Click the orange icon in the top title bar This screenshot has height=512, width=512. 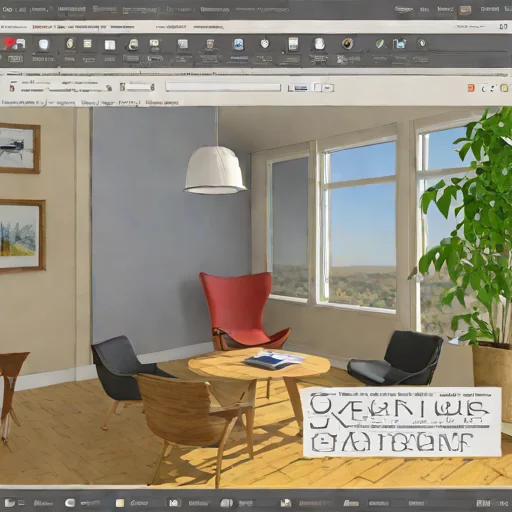[465, 9]
